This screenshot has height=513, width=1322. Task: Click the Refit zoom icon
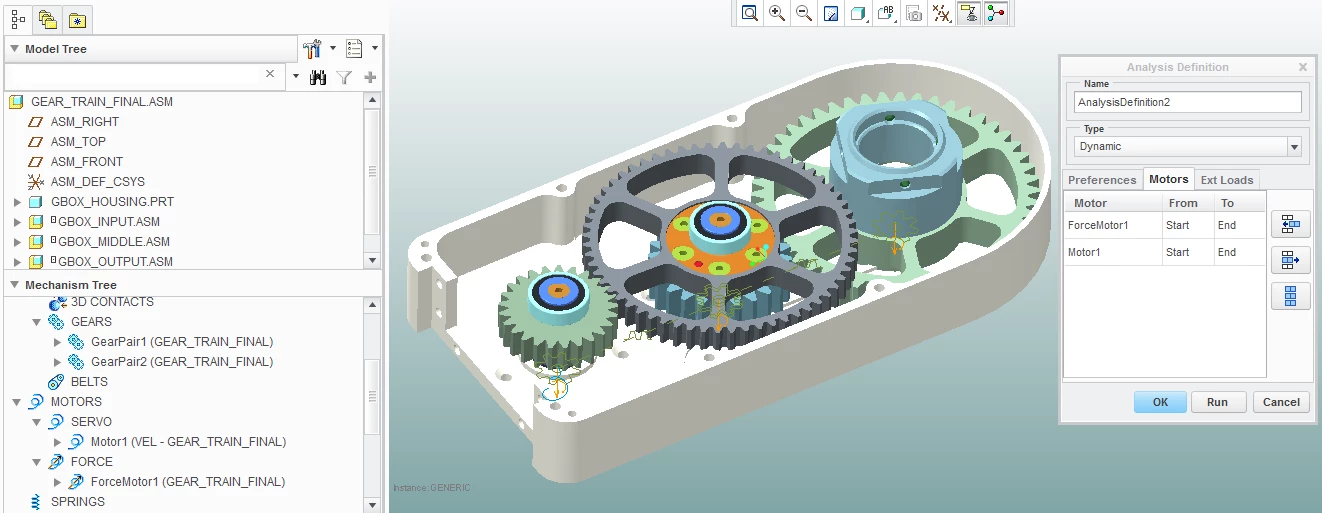(750, 13)
